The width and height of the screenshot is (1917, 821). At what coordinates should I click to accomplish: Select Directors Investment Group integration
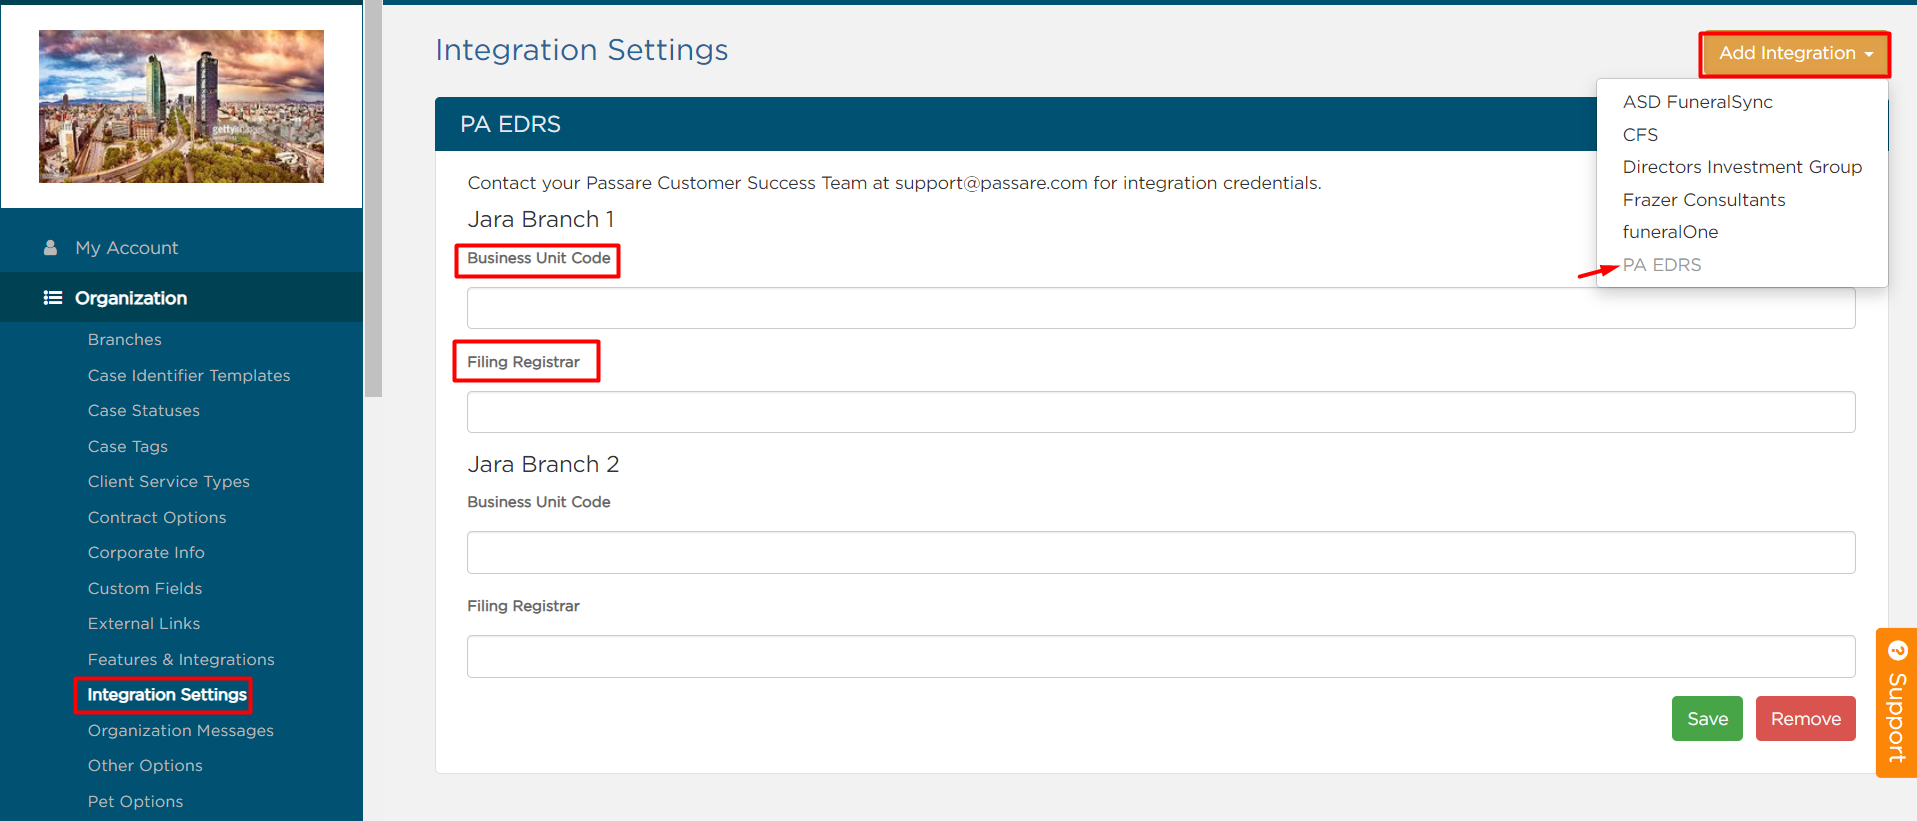pos(1741,167)
